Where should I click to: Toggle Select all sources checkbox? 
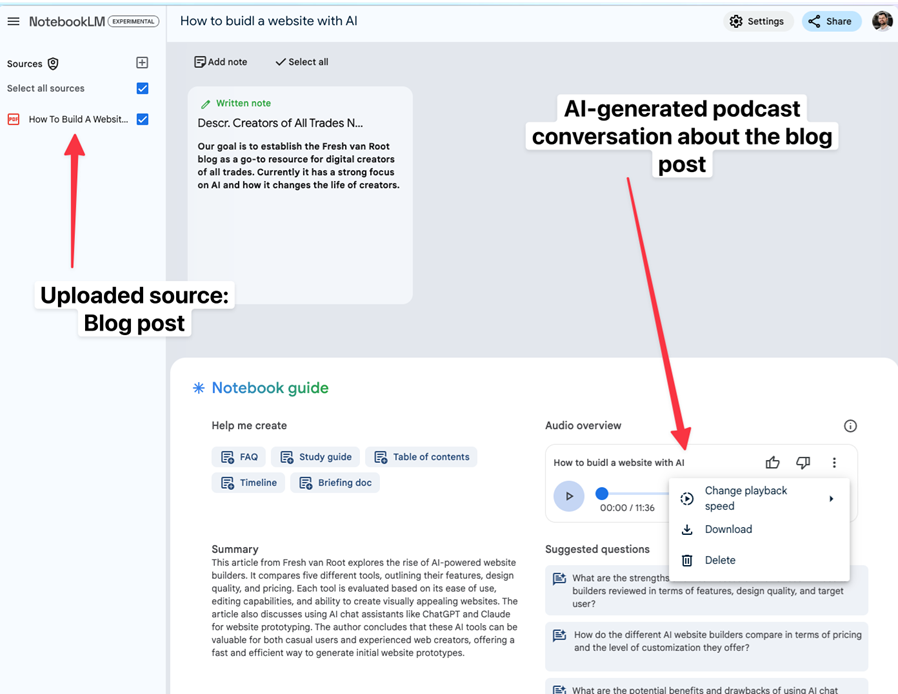point(143,88)
